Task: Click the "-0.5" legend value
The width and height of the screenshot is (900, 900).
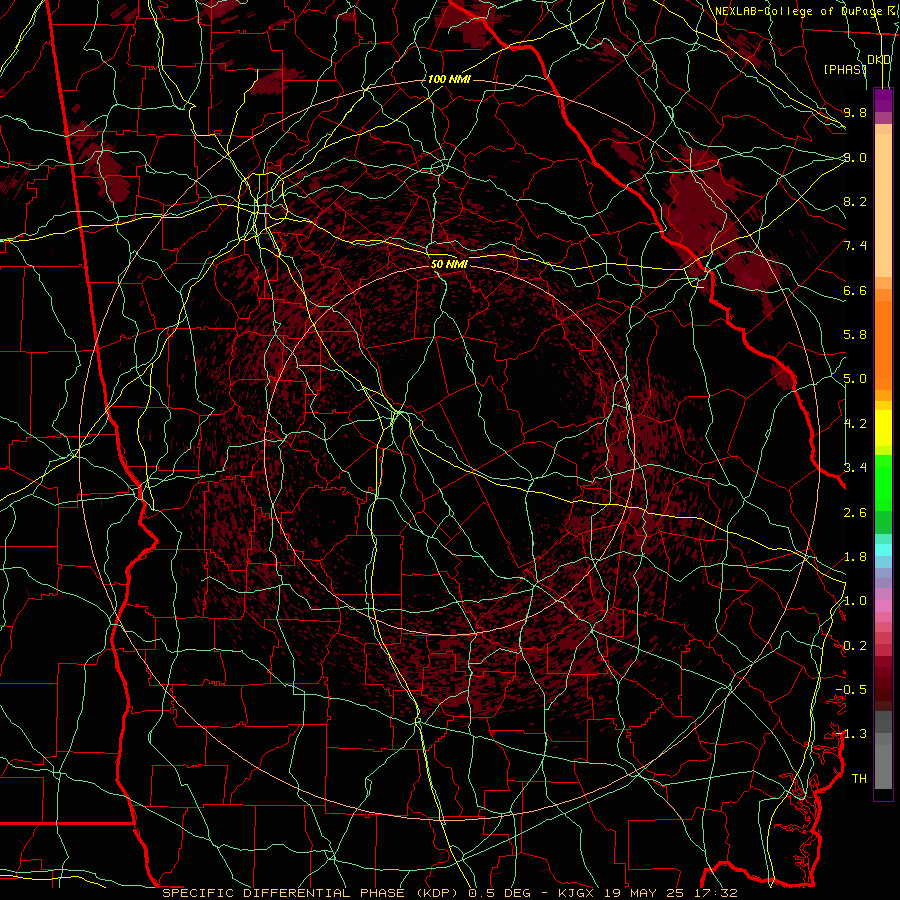Action: point(851,690)
